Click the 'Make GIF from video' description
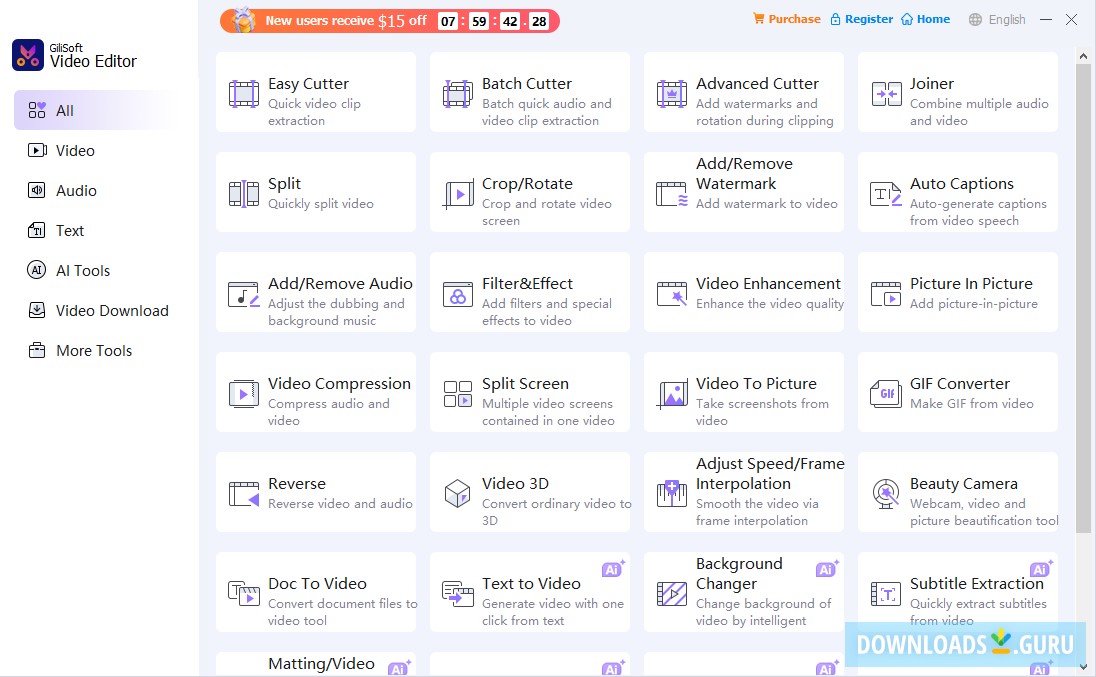The height and width of the screenshot is (677, 1096). coord(972,403)
